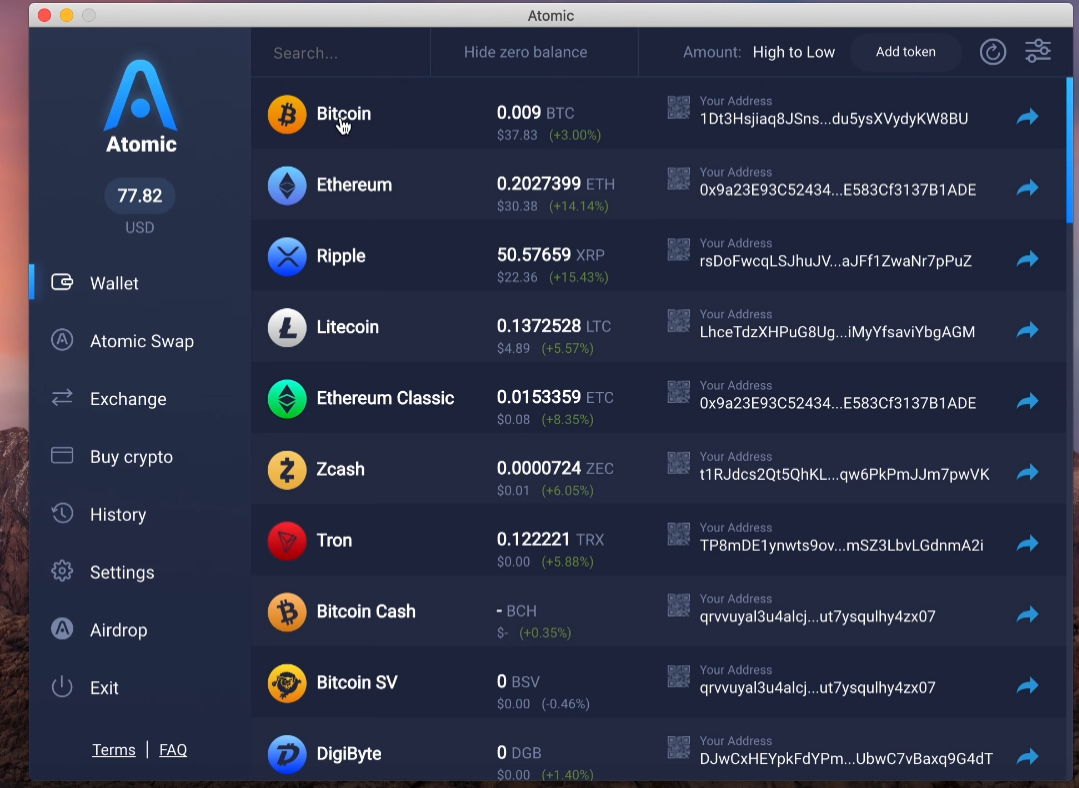Copy Tron address TP8mDE1ynwts9ov...mSZ3LbvLGdnmA2i
1079x788 pixels.
click(841, 546)
